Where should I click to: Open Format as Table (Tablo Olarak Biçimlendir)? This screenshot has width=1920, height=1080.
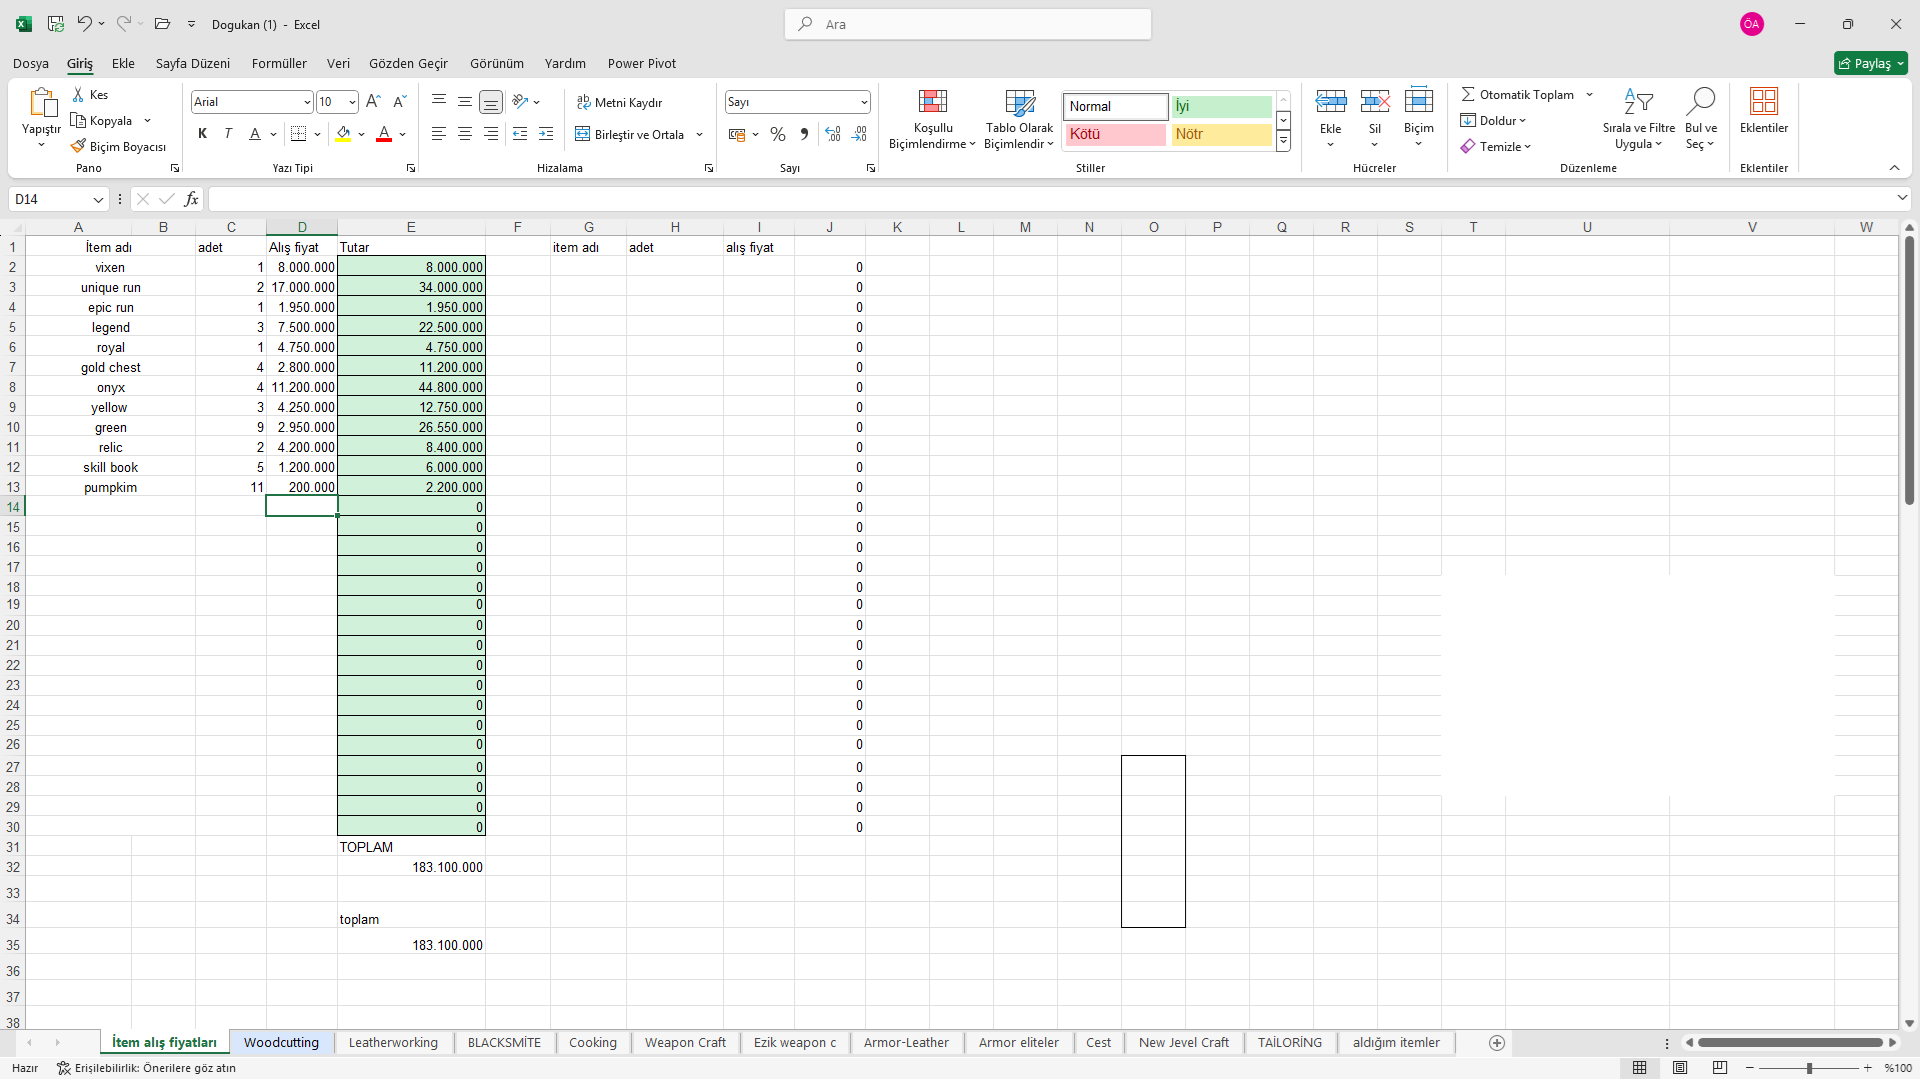[x=1019, y=120]
